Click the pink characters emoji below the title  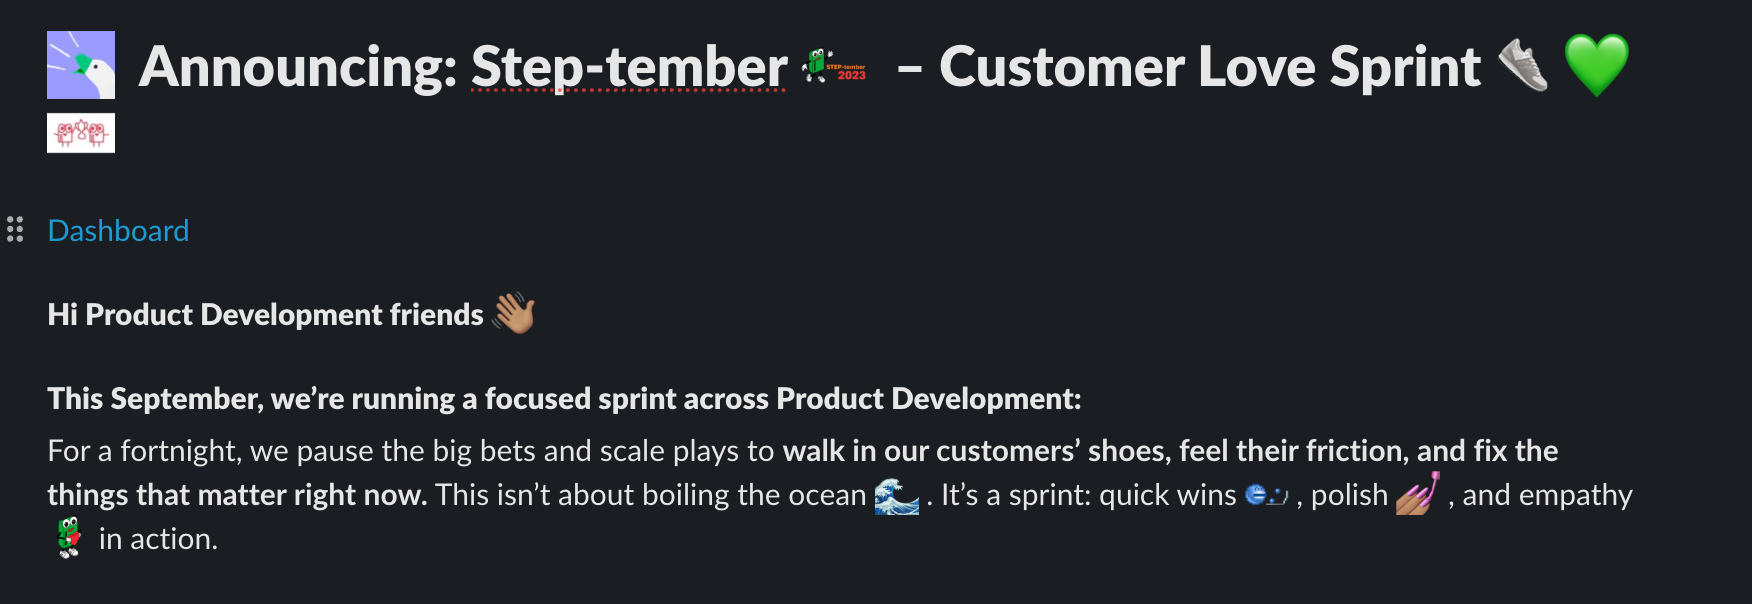(x=81, y=133)
